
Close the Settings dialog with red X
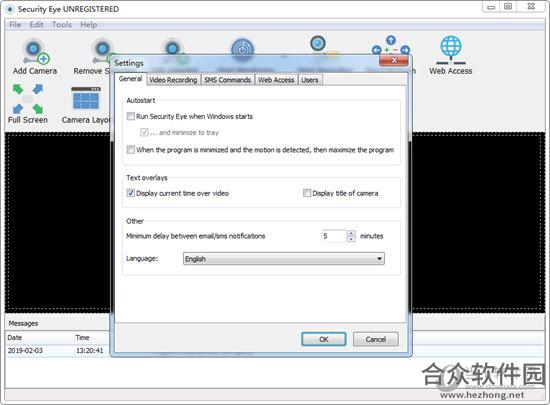tap(394, 60)
